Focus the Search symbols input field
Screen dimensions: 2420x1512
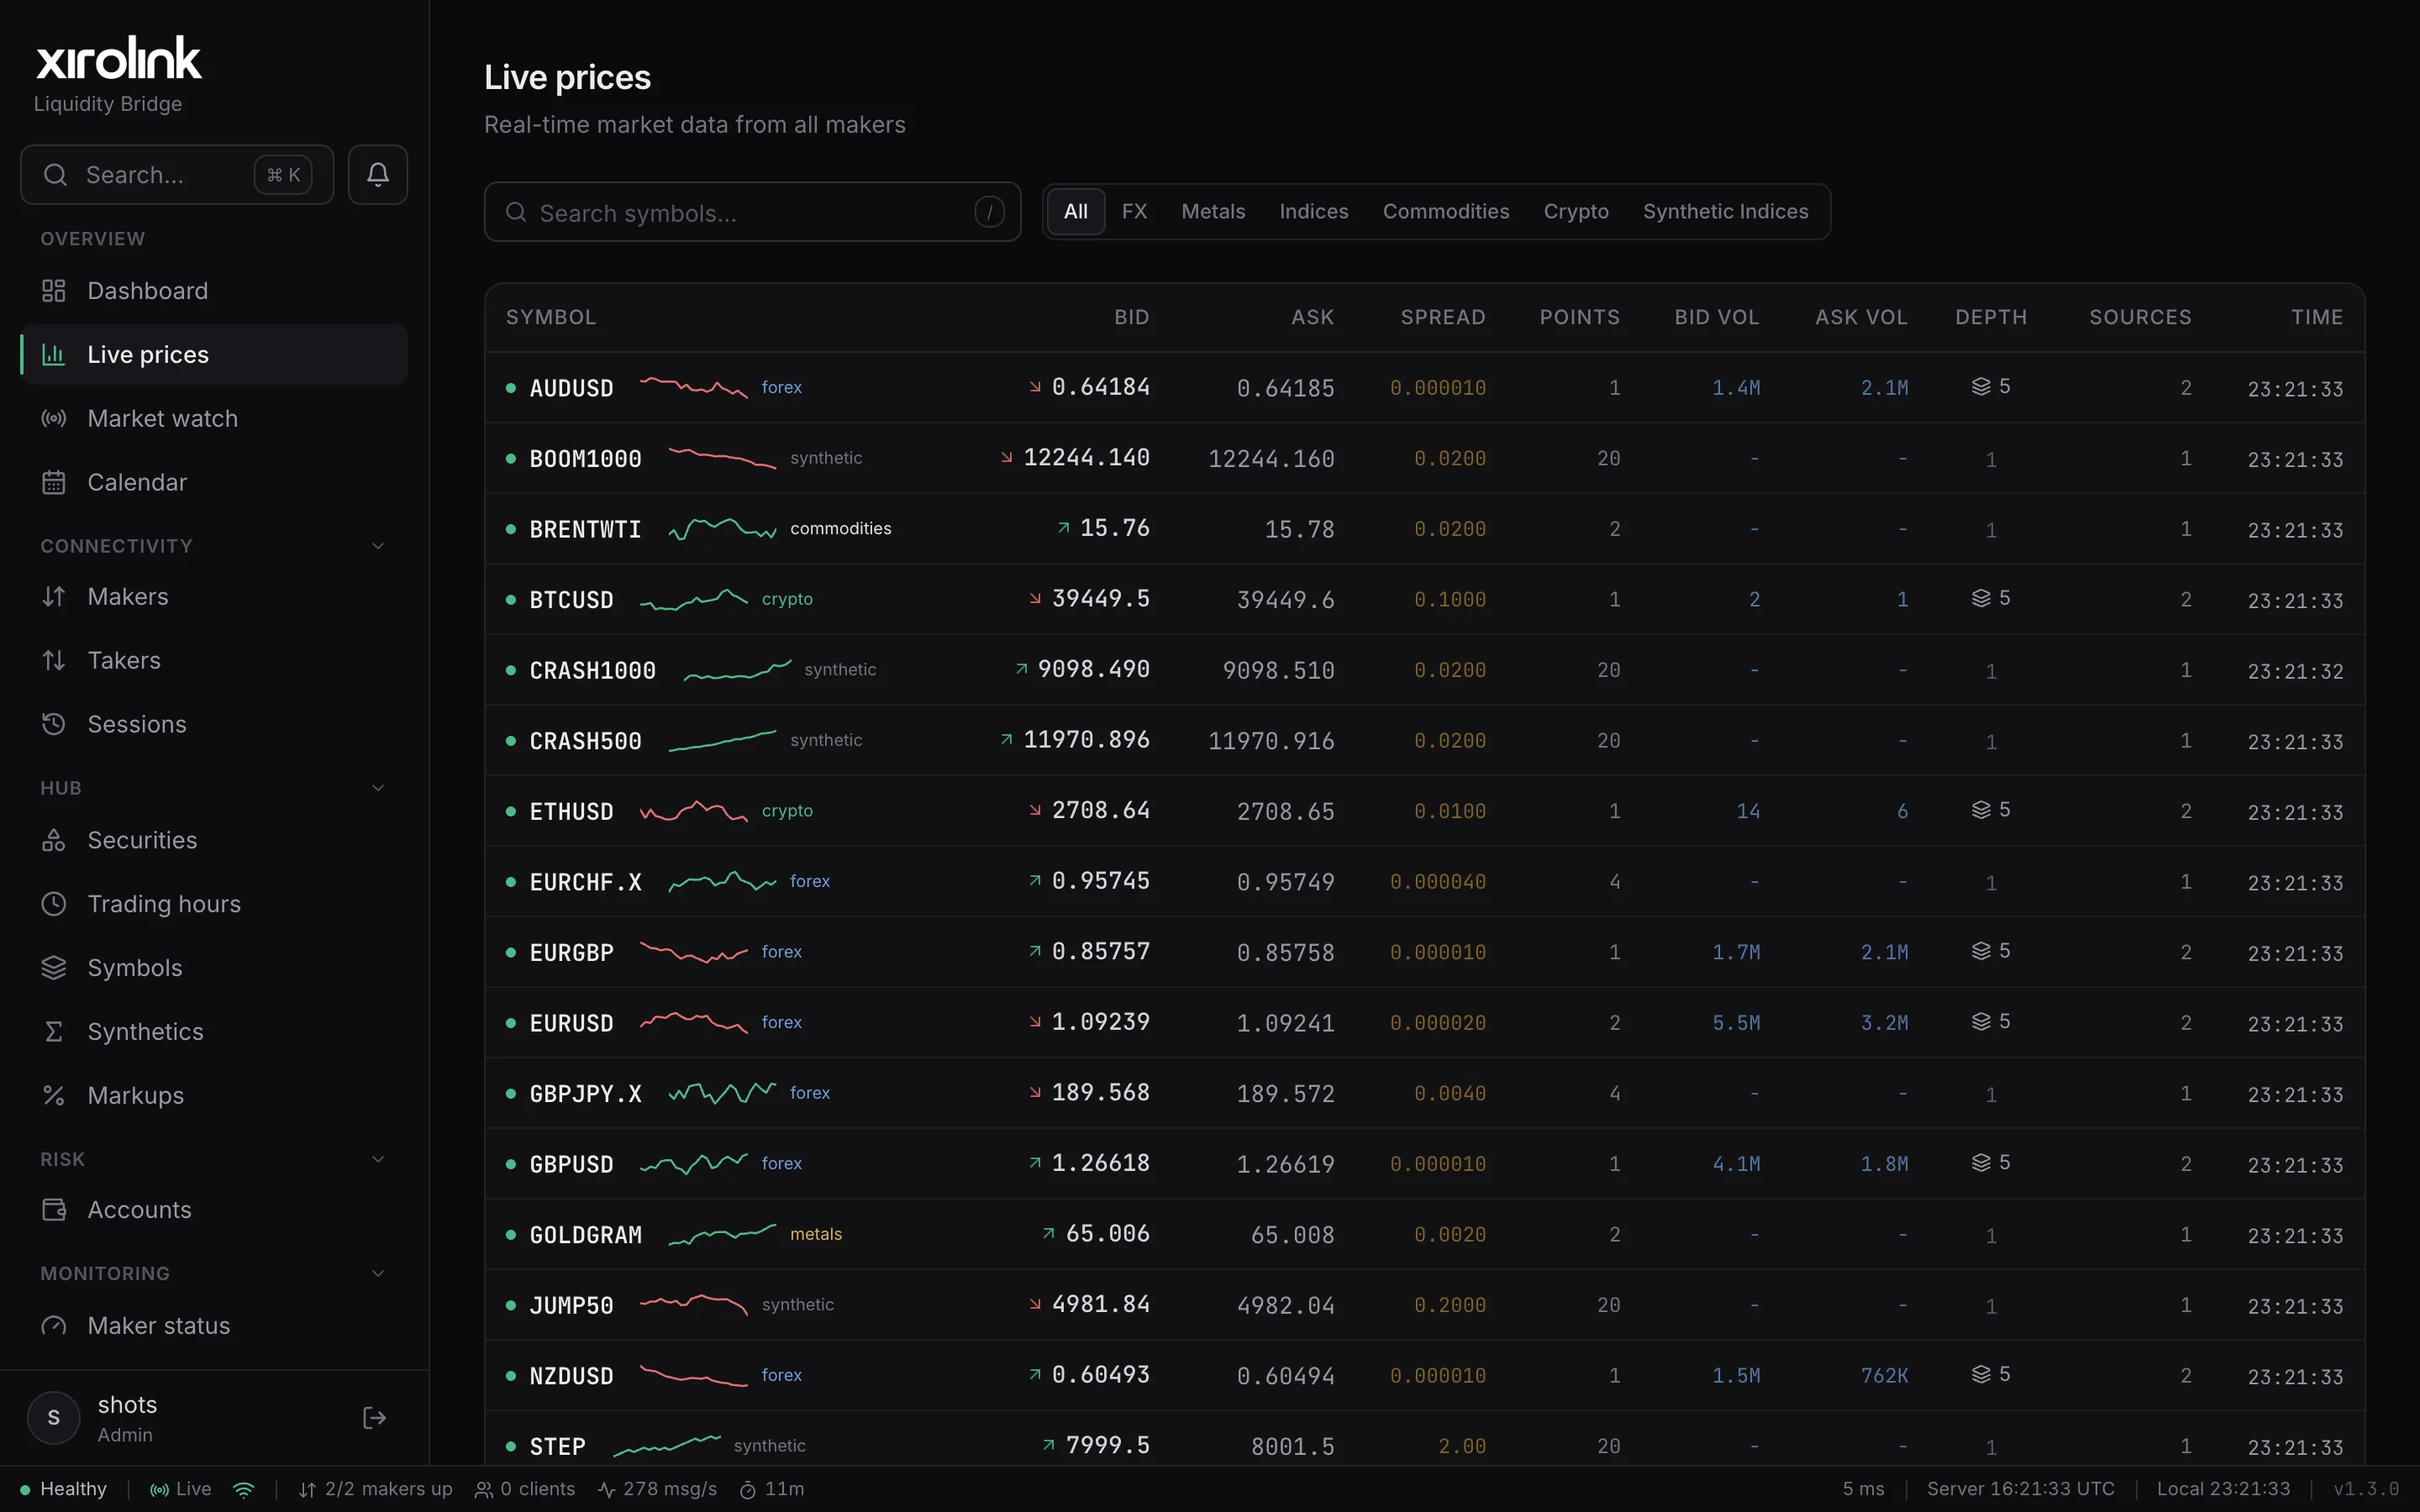(x=752, y=212)
